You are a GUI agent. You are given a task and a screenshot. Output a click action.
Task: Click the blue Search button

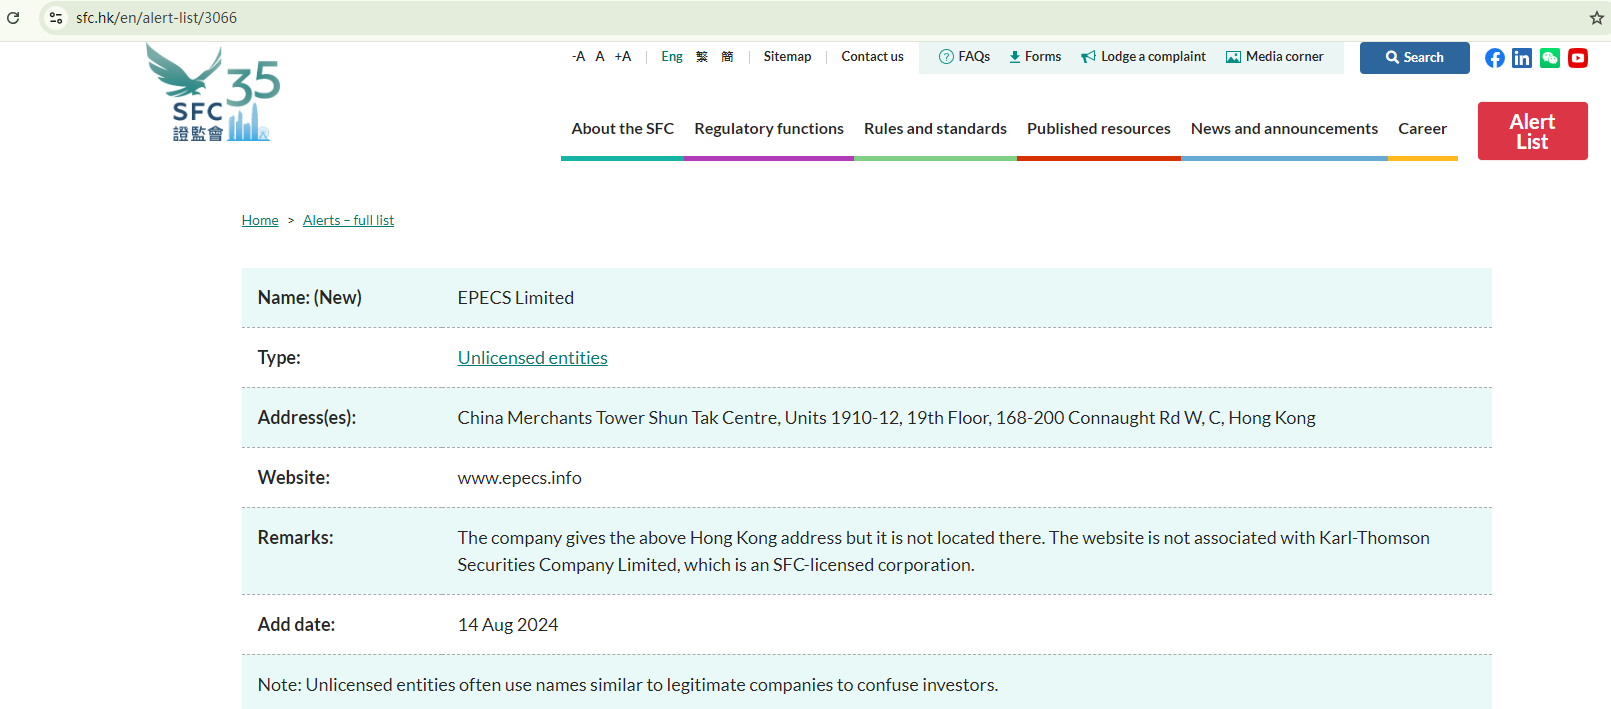pos(1414,58)
